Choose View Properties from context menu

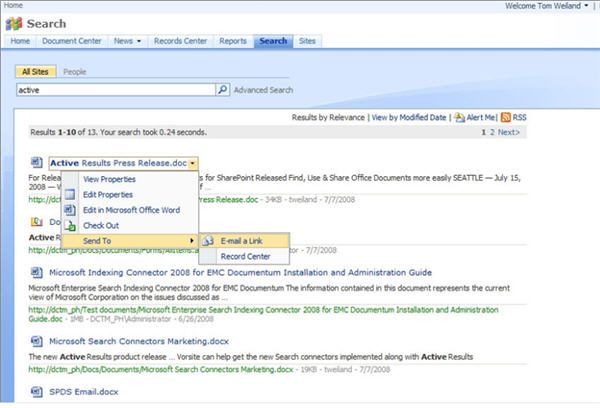point(109,179)
